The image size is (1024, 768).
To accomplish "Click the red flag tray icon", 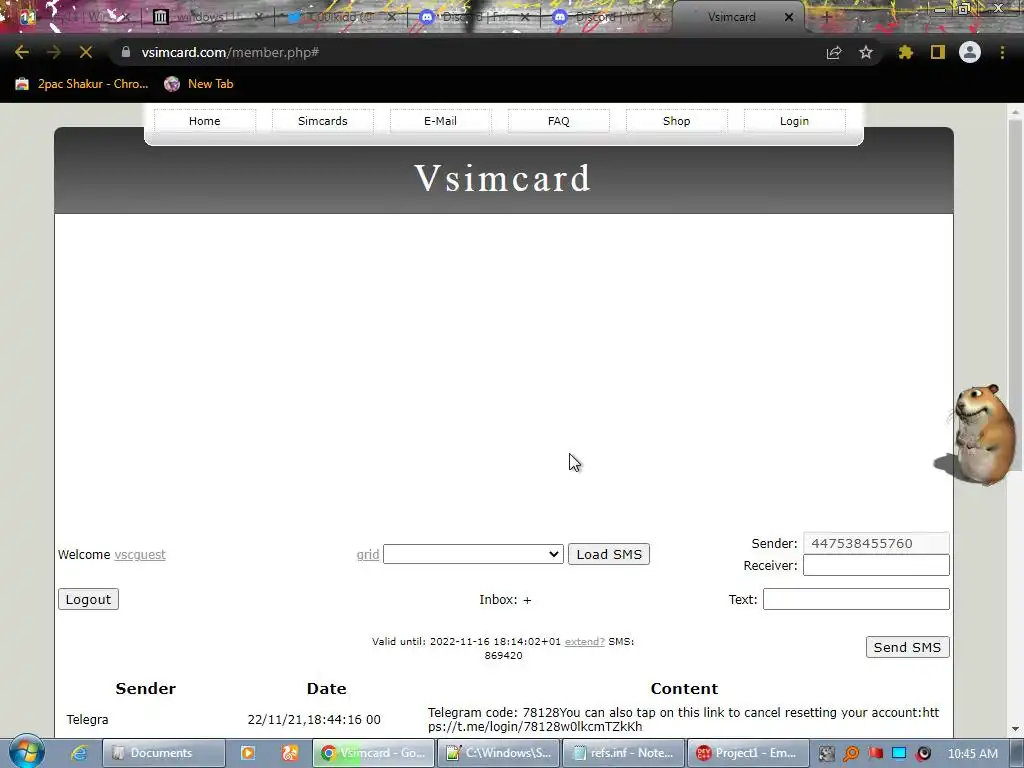I will coord(875,753).
